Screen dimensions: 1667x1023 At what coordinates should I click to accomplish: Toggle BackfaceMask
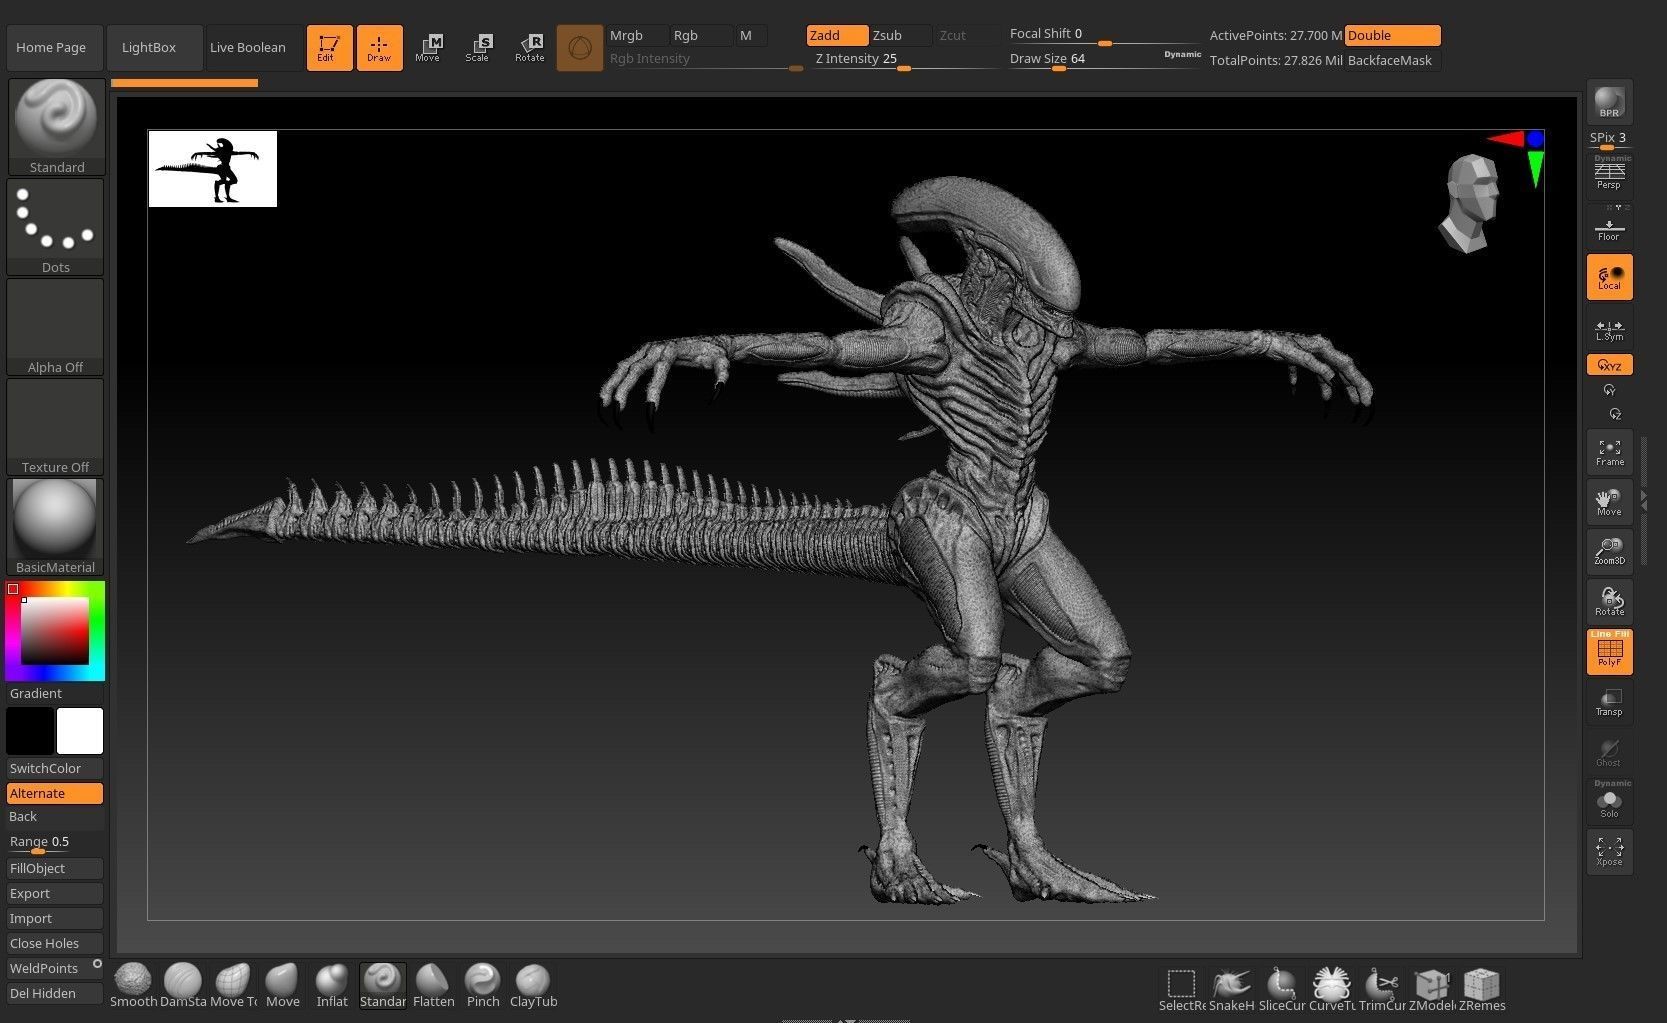(x=1392, y=60)
